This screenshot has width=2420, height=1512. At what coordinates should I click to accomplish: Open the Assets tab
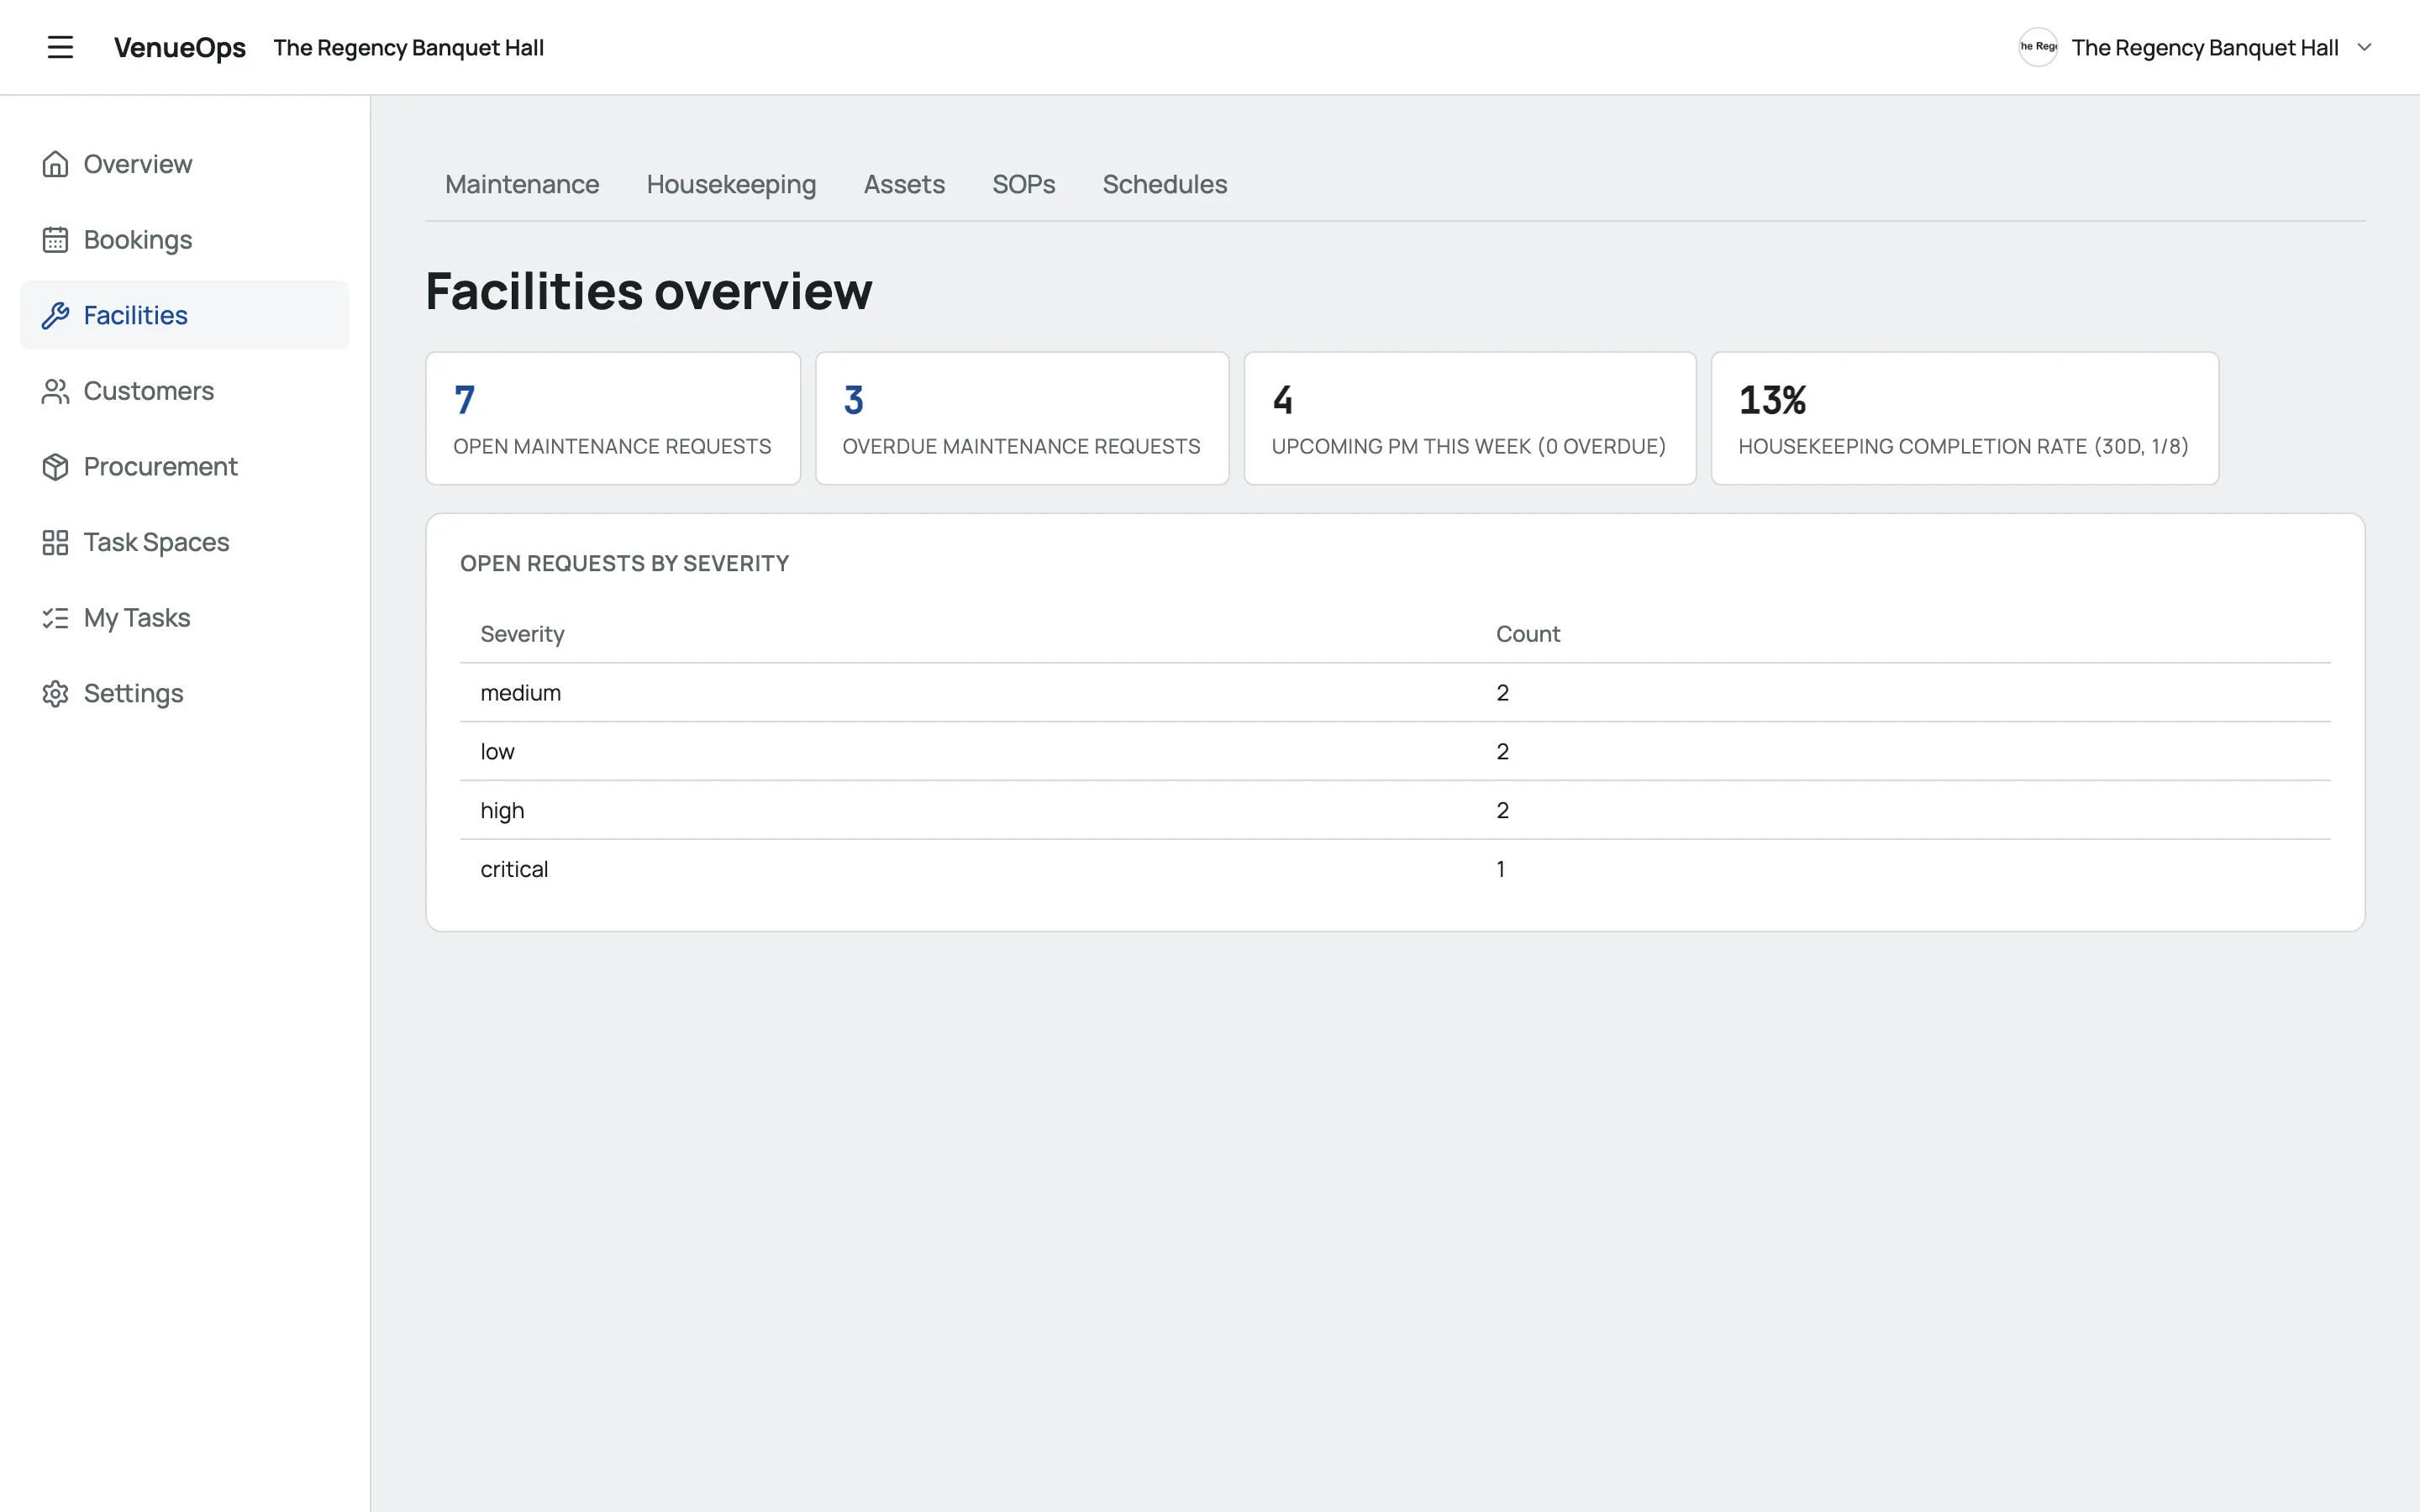pyautogui.click(x=904, y=184)
